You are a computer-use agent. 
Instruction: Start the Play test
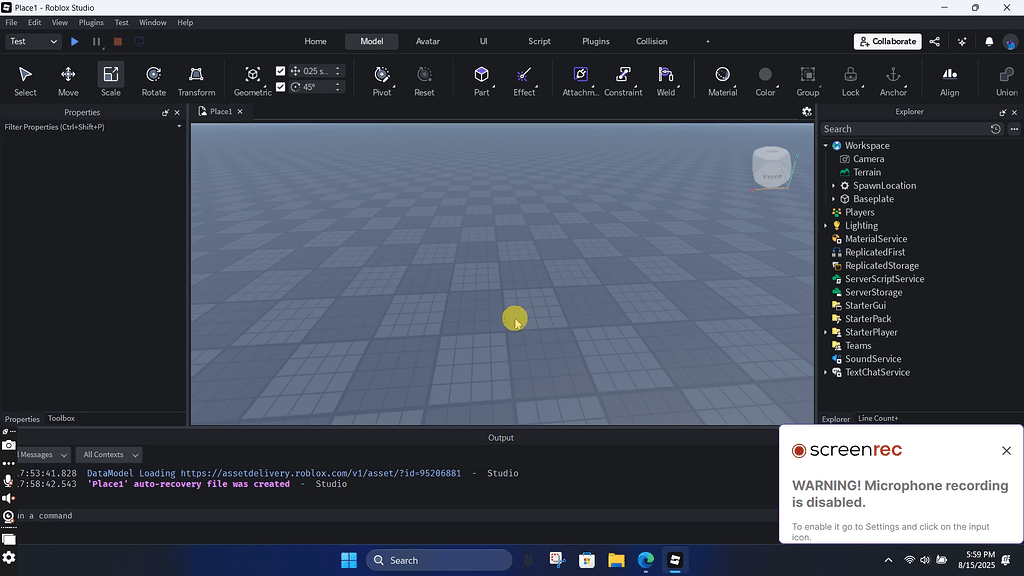[x=74, y=41]
